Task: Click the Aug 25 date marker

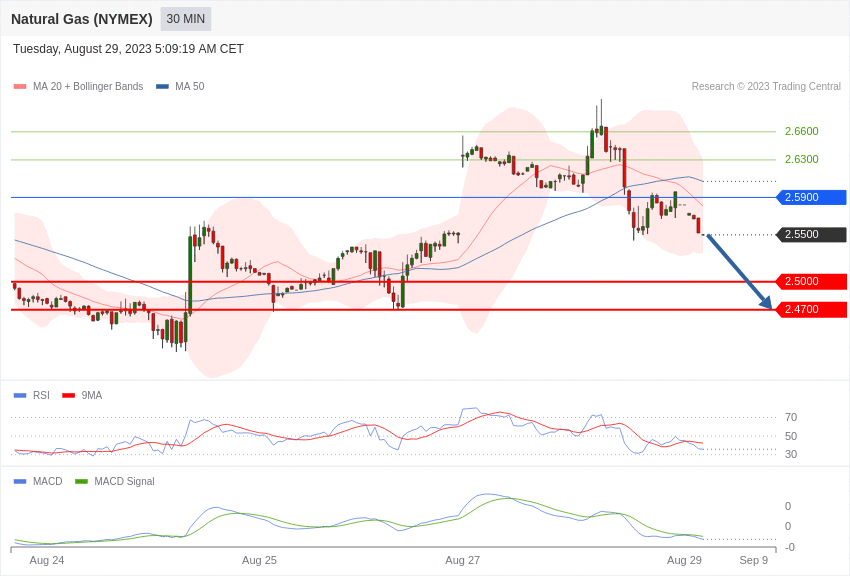Action: (x=259, y=560)
